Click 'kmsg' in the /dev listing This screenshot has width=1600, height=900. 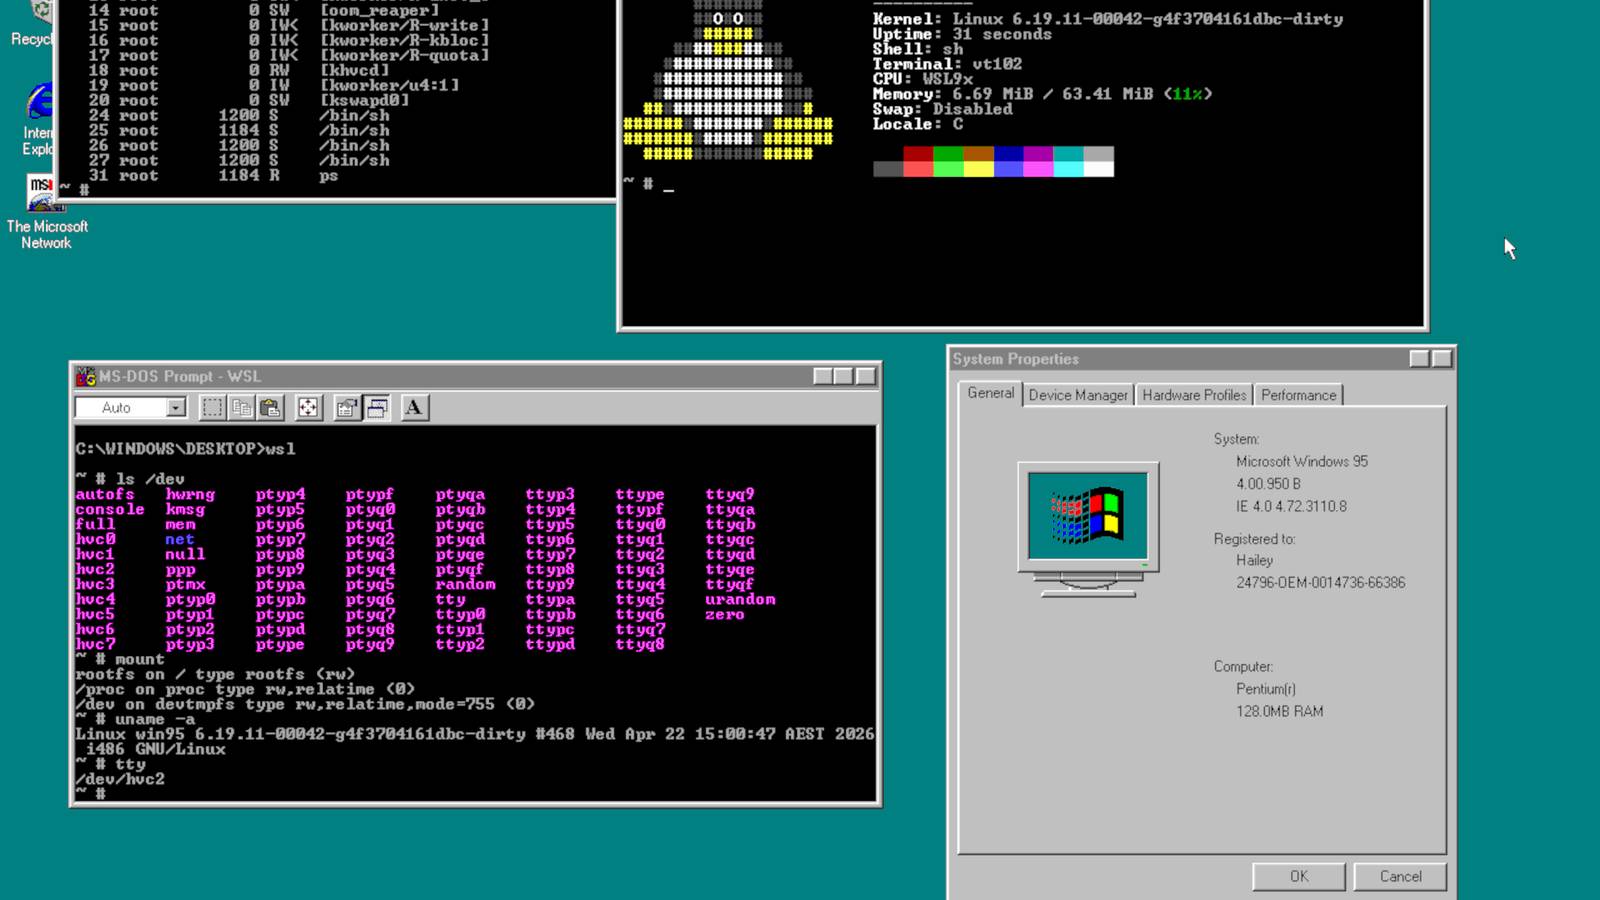click(185, 509)
